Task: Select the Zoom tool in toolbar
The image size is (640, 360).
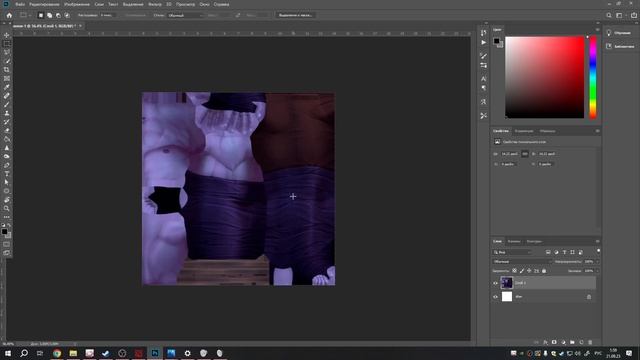Action: pos(7,208)
